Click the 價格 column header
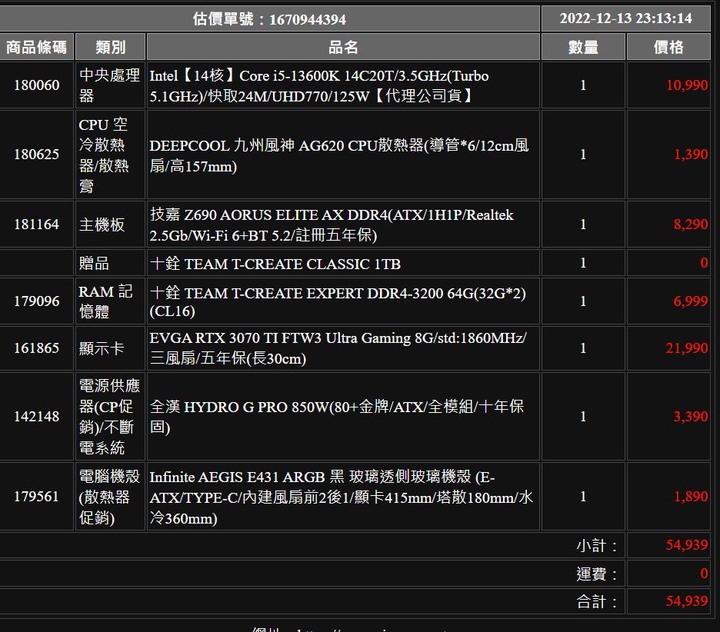Viewport: 720px width, 632px height. coord(669,47)
